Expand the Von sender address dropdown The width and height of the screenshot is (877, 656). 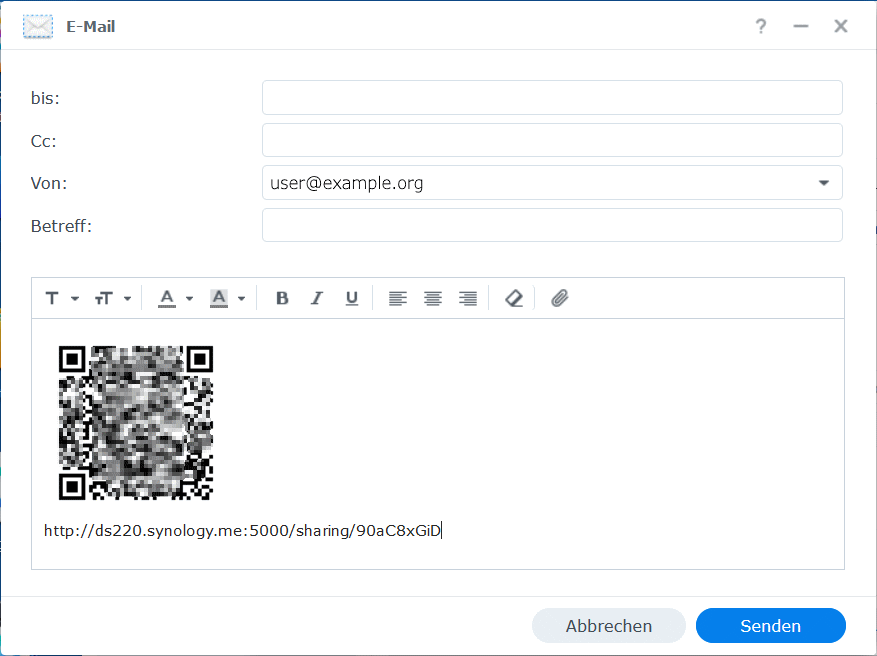click(x=824, y=182)
